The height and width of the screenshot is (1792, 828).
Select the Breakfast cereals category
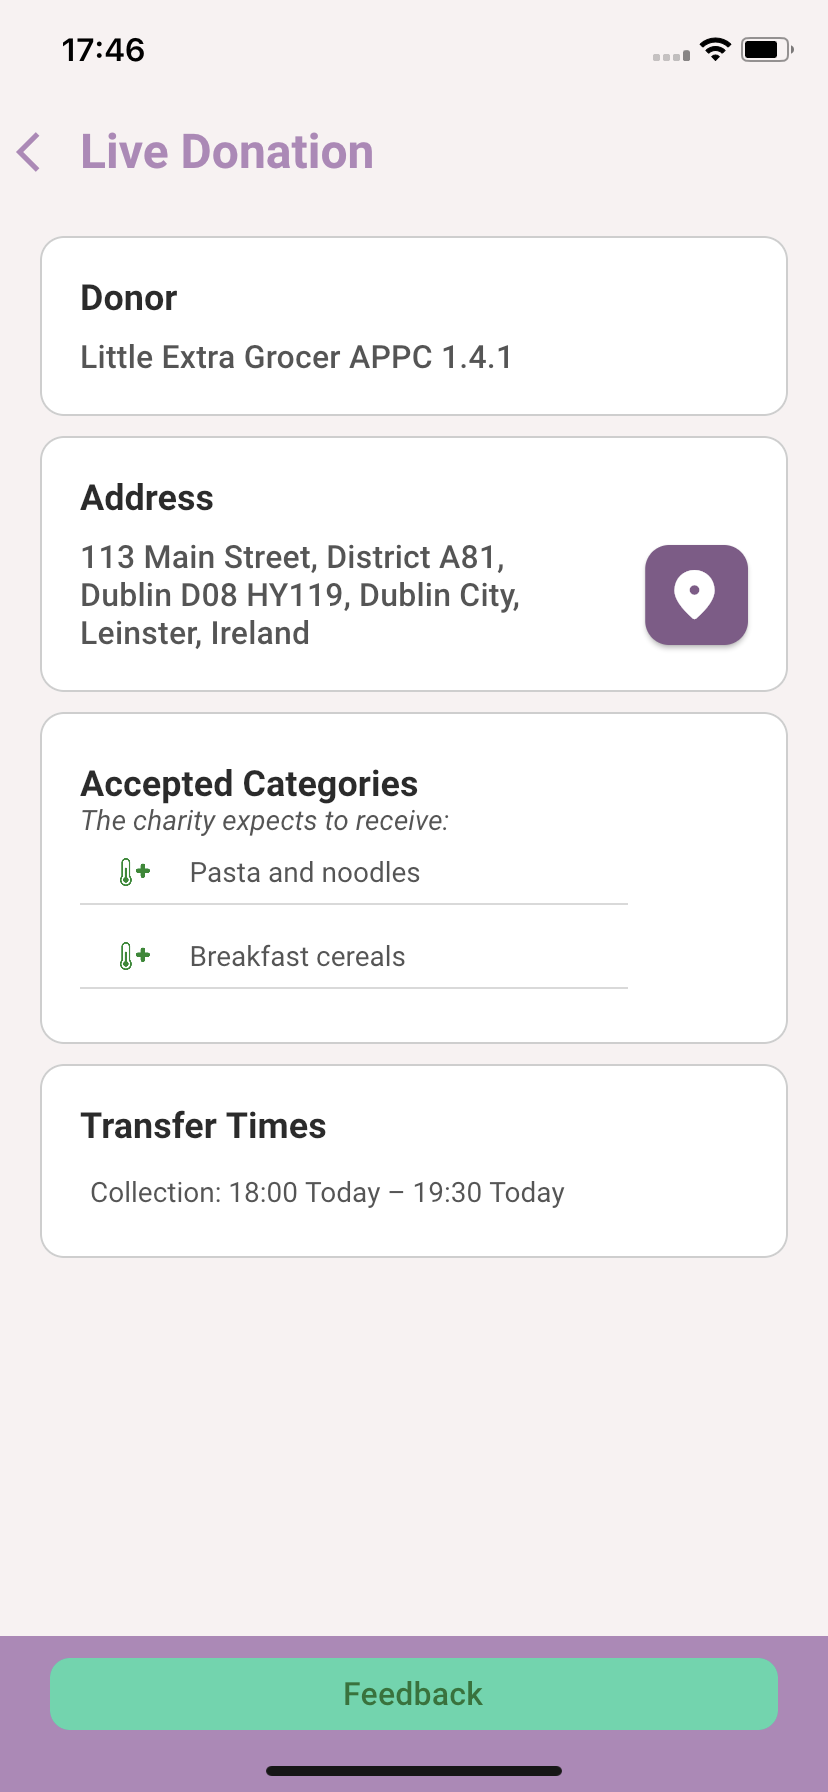[298, 957]
